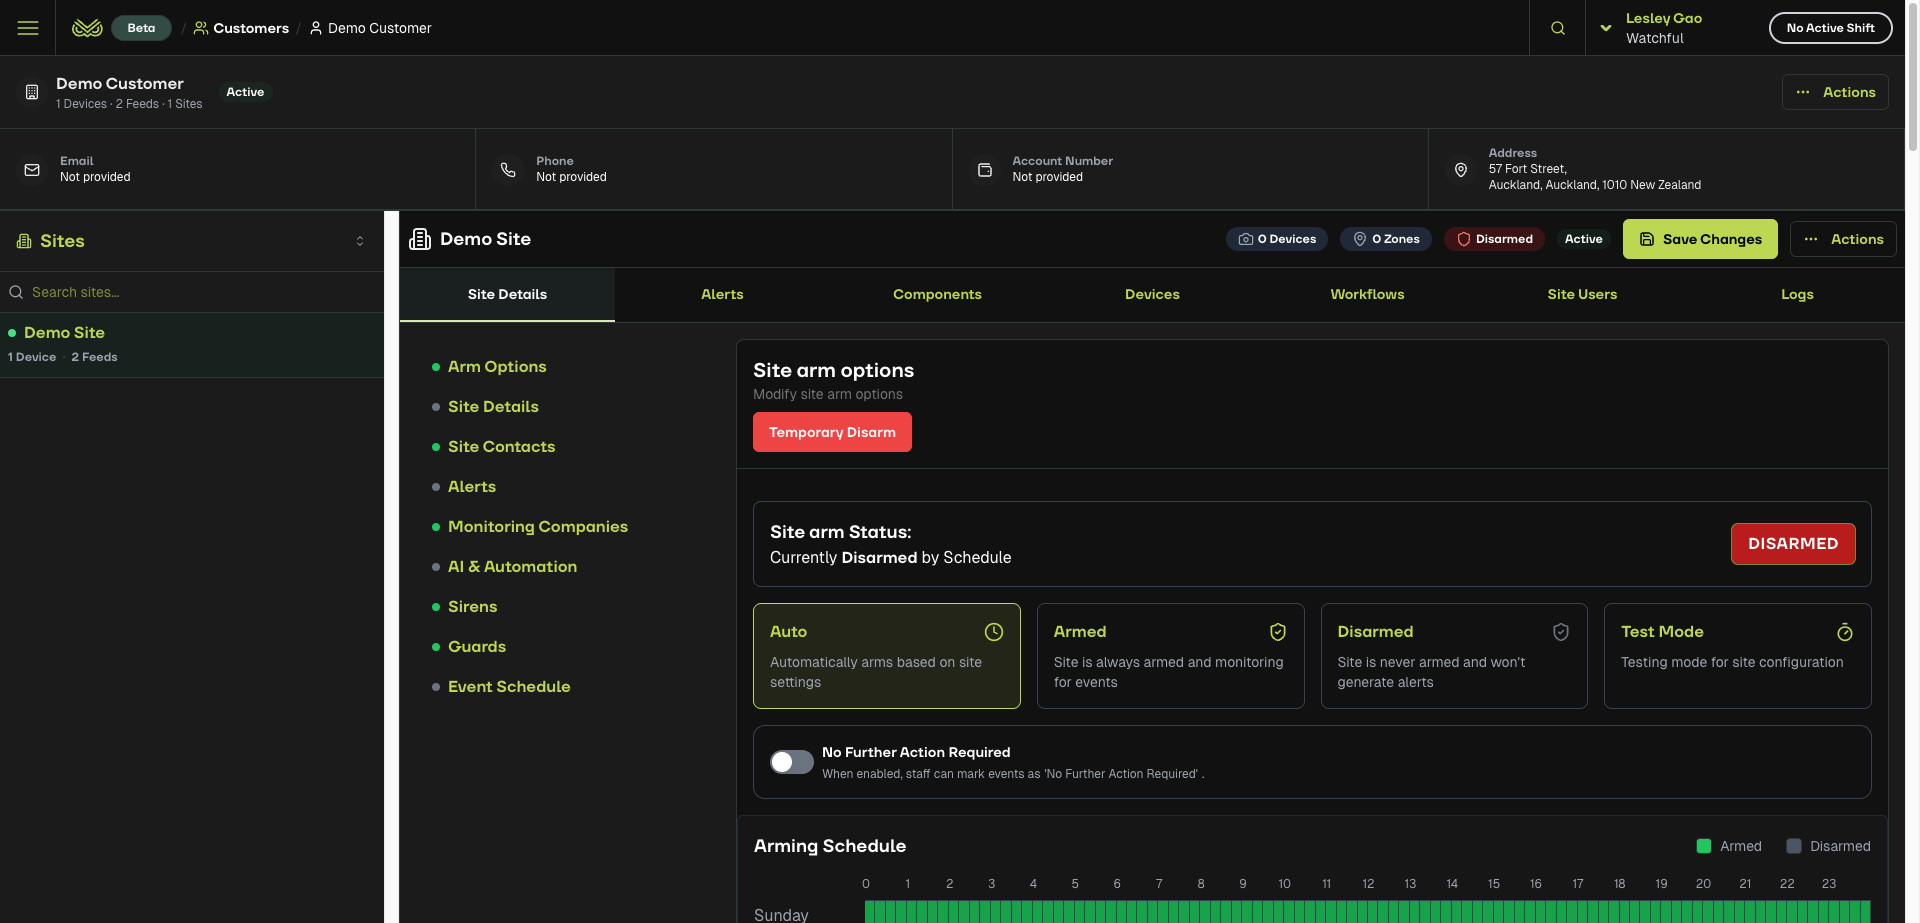Open the hamburger navigation menu
Screen dimensions: 1920x923
tap(28, 28)
